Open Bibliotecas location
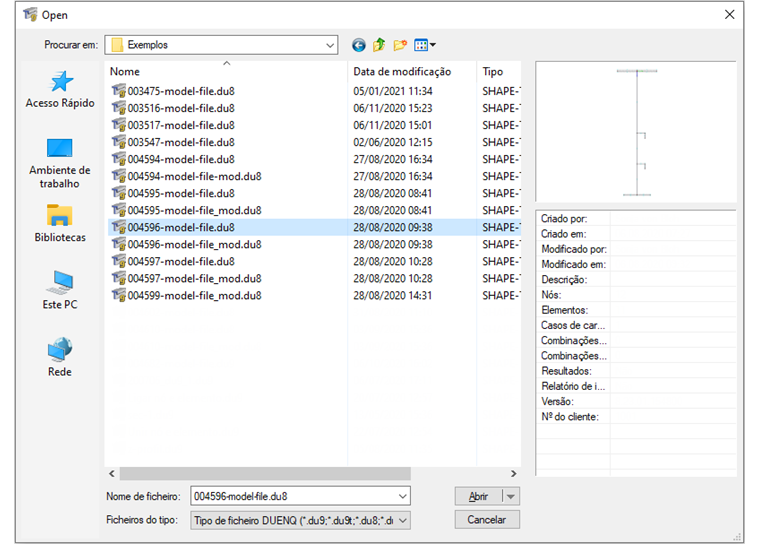 pyautogui.click(x=60, y=224)
